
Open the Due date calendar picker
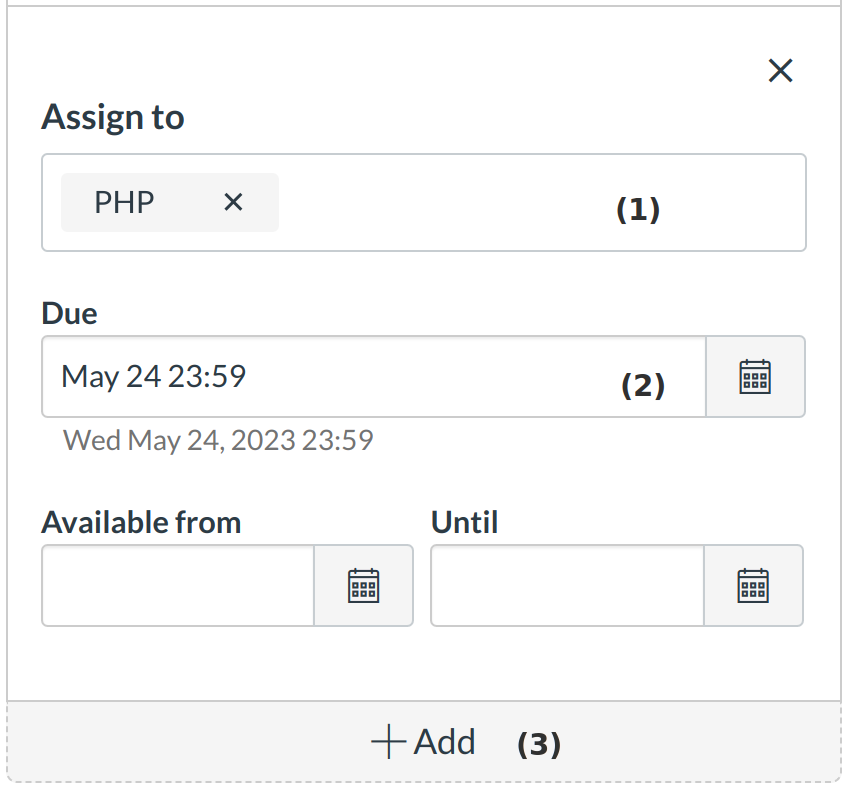click(755, 376)
